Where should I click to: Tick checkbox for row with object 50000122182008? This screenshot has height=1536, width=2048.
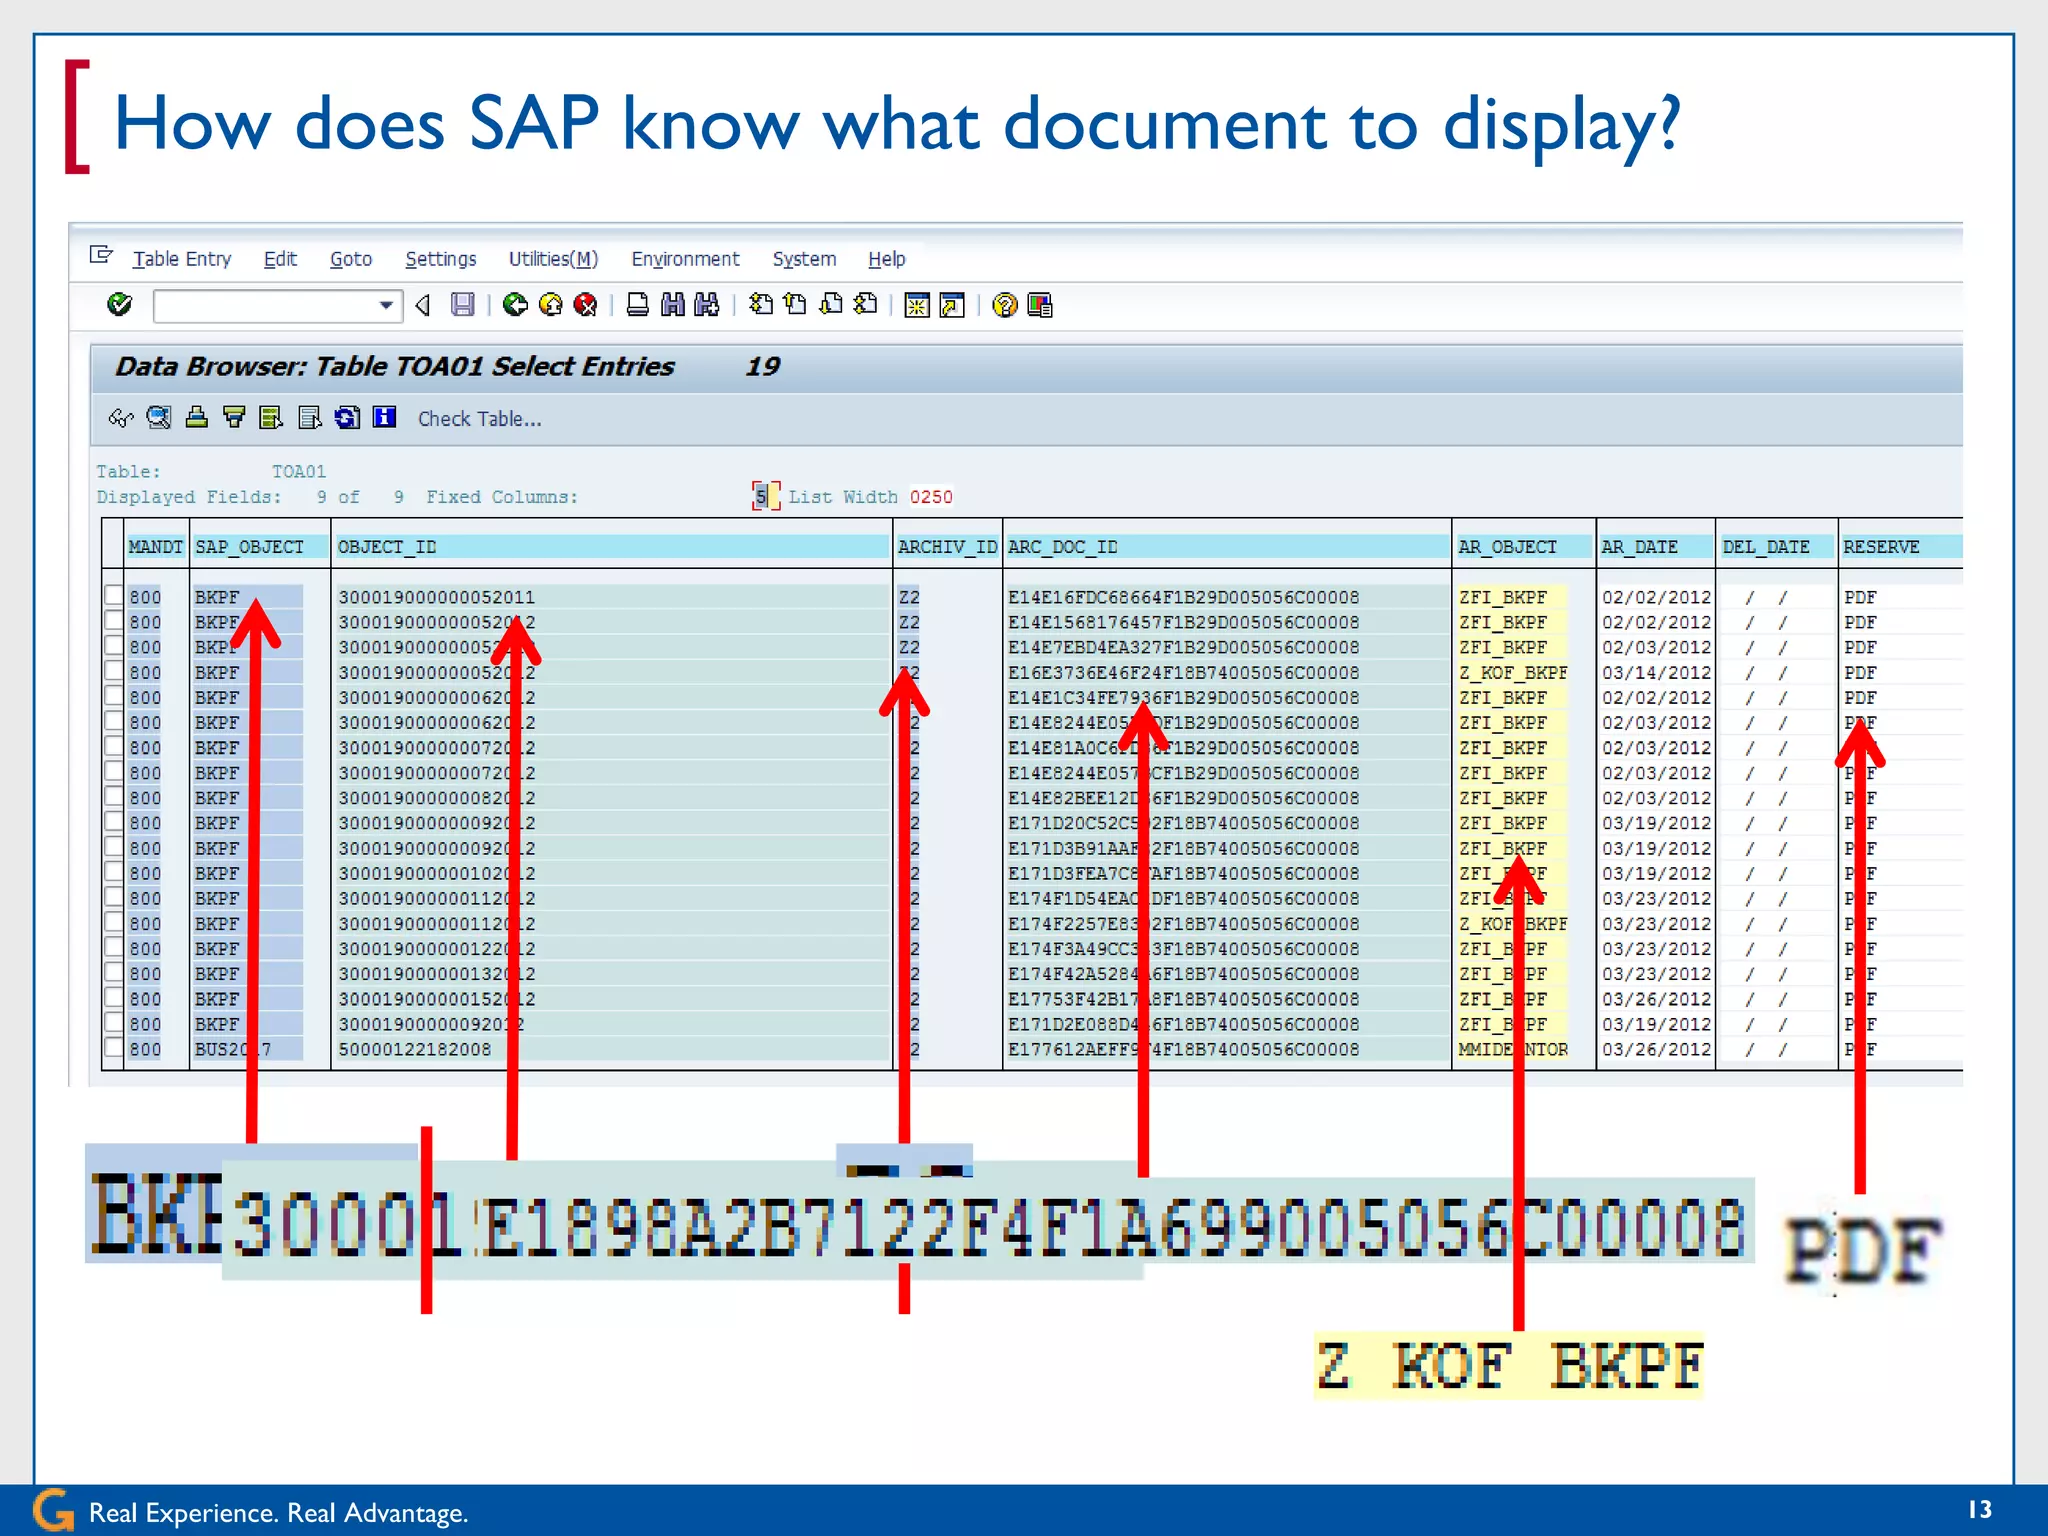pos(114,1048)
